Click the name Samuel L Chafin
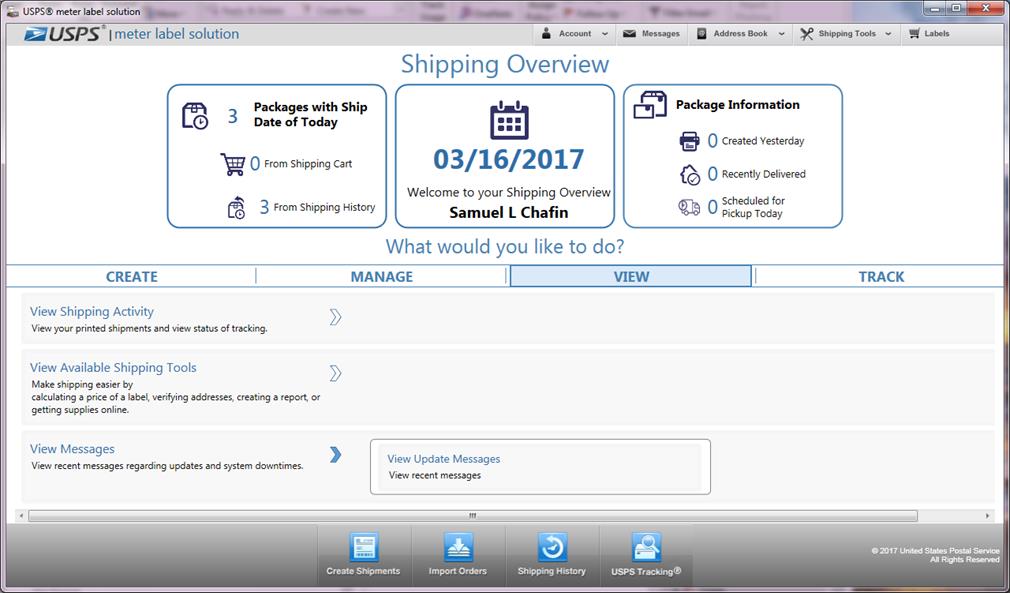 click(x=509, y=212)
